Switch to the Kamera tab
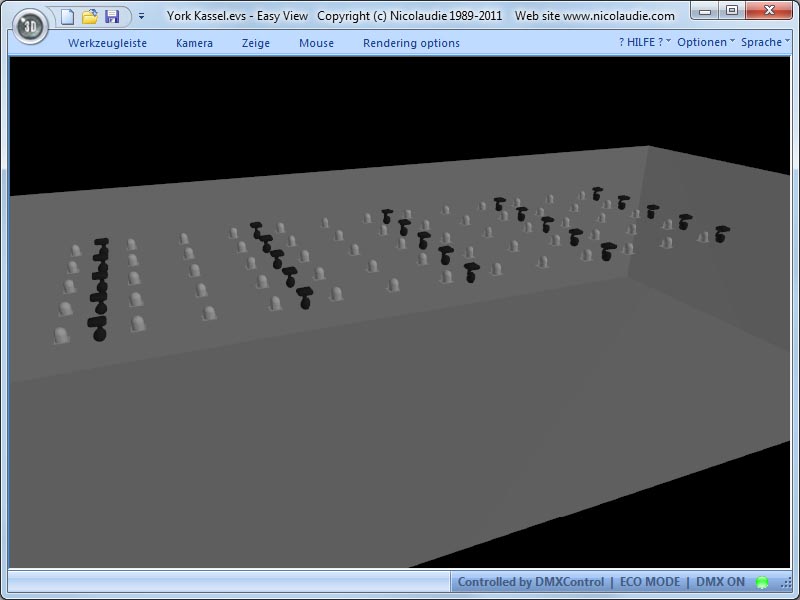Image resolution: width=800 pixels, height=600 pixels. (194, 43)
